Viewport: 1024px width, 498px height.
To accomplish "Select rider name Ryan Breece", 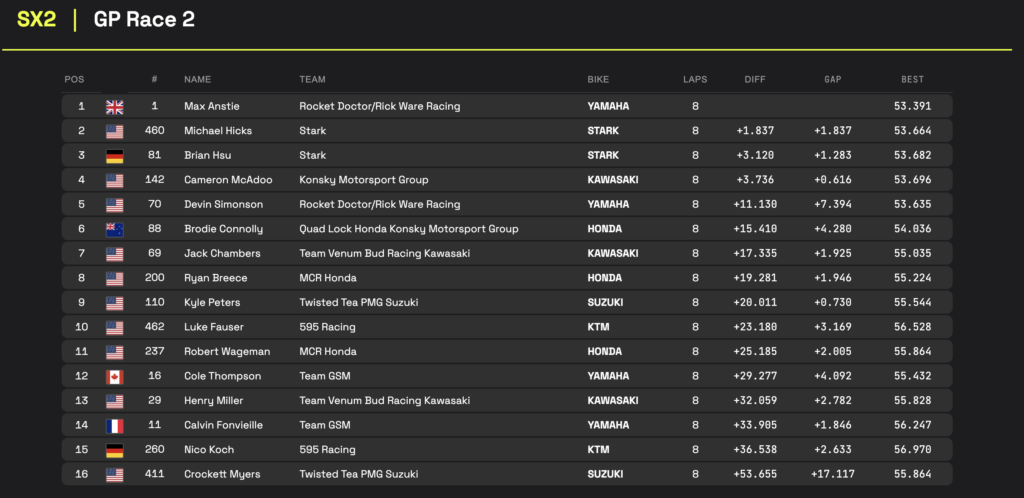I will [x=216, y=278].
